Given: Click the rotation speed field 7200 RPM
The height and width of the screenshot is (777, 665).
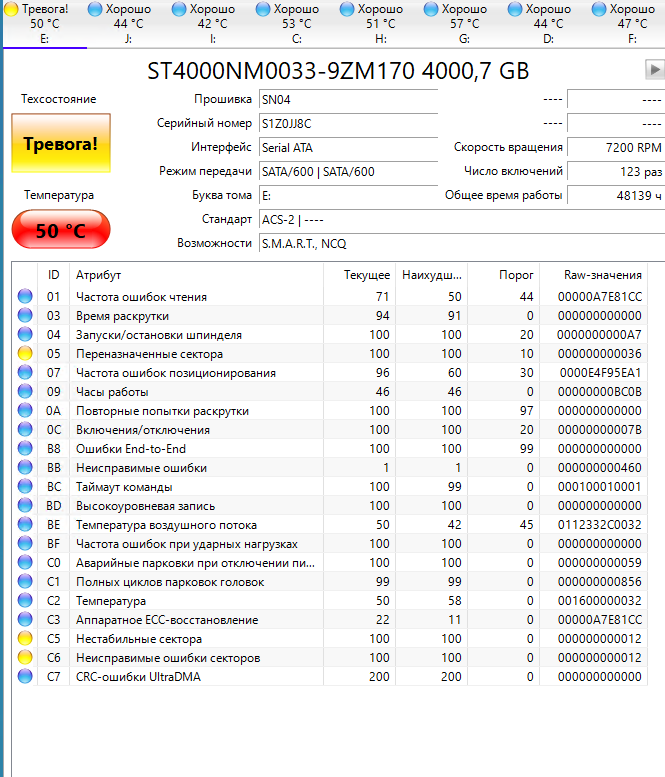Looking at the screenshot, I should pos(616,148).
